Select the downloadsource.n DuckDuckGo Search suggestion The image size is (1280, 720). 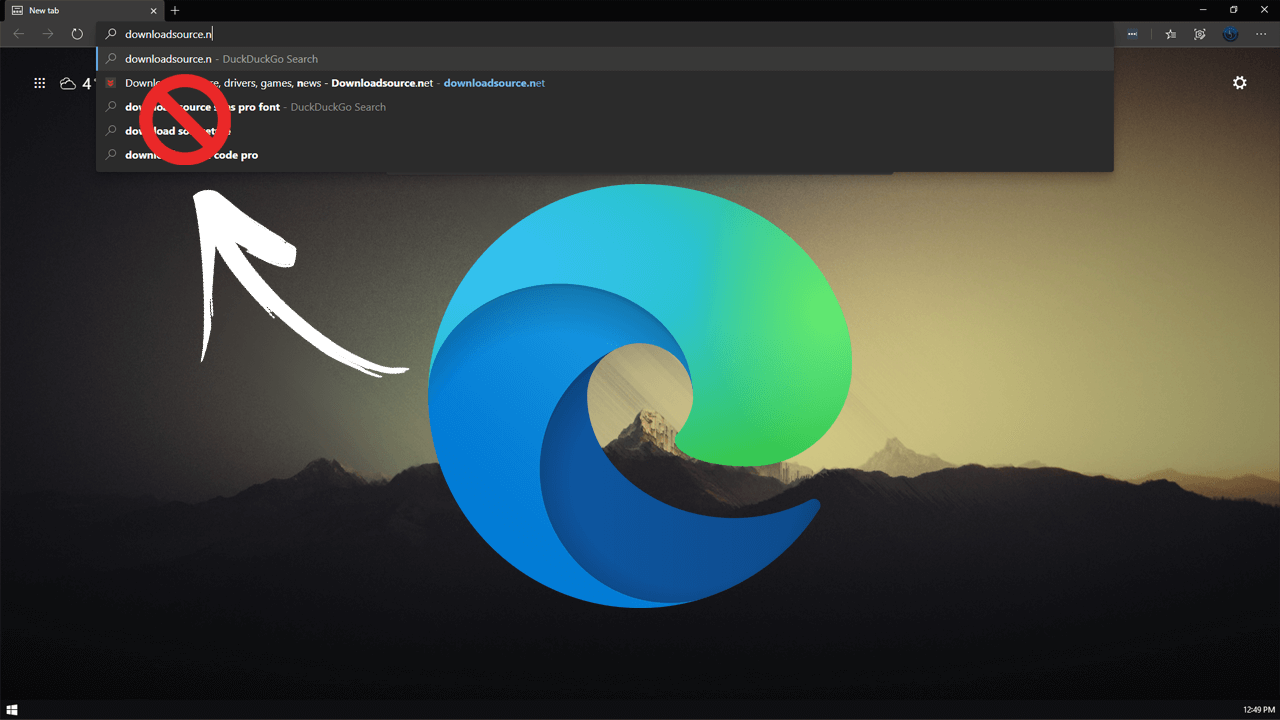point(605,59)
